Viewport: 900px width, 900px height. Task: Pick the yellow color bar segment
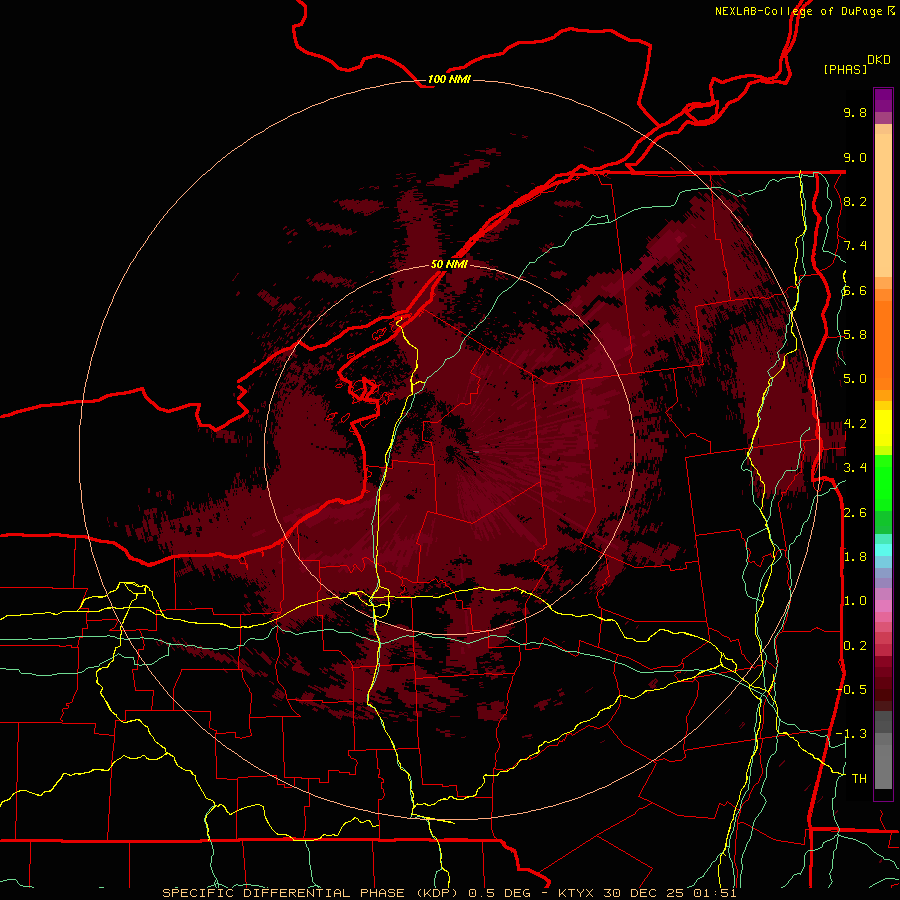pyautogui.click(x=883, y=428)
